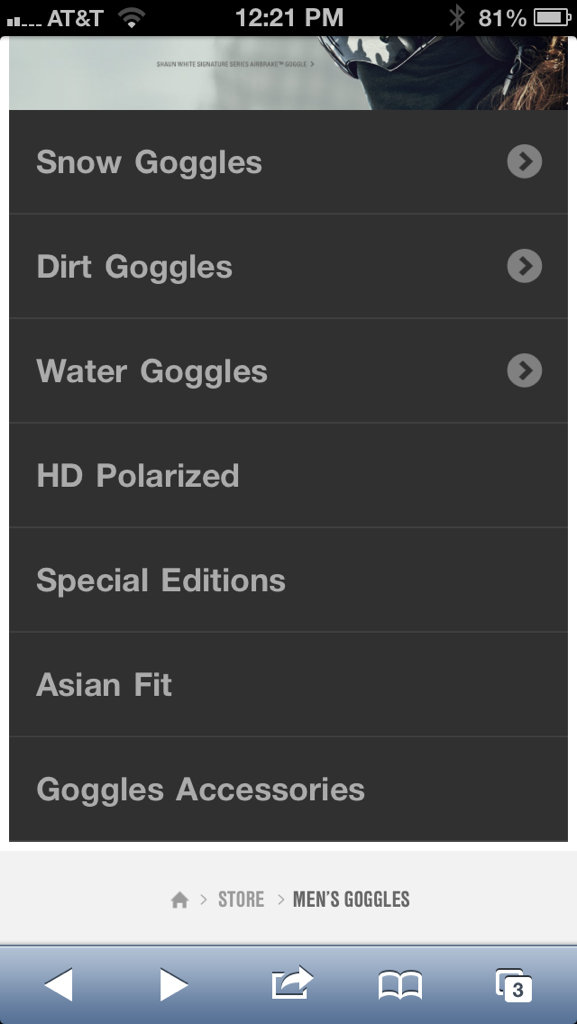577x1024 pixels.
Task: Tap the battery indicator icon
Action: pyautogui.click(x=553, y=18)
